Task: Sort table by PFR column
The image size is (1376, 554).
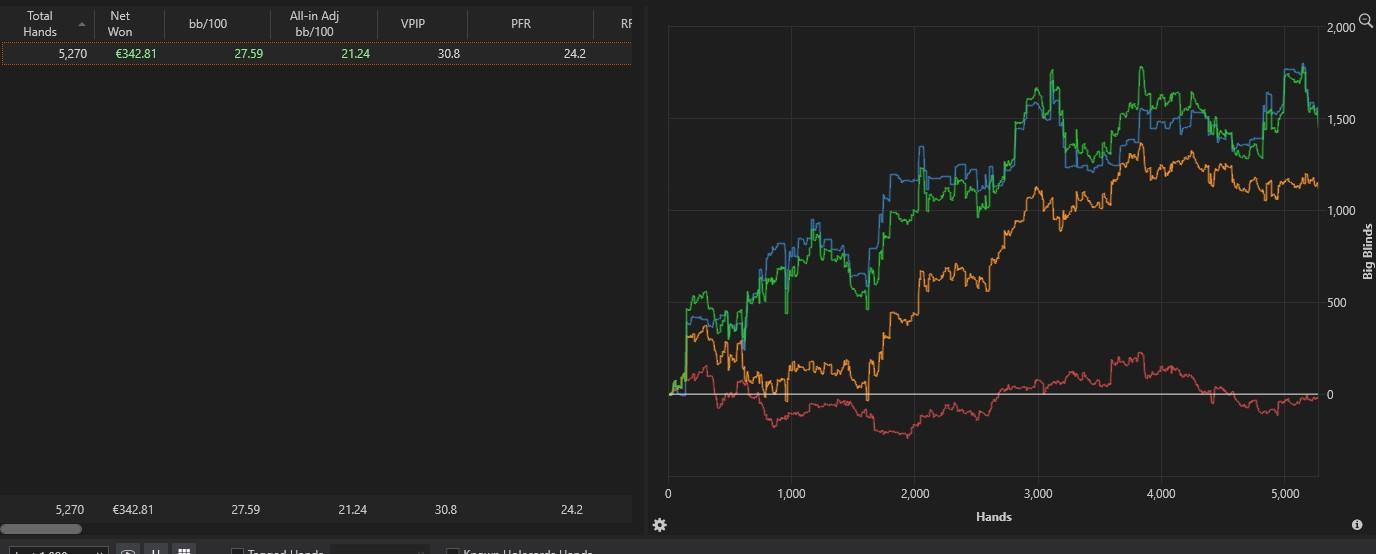Action: [520, 24]
